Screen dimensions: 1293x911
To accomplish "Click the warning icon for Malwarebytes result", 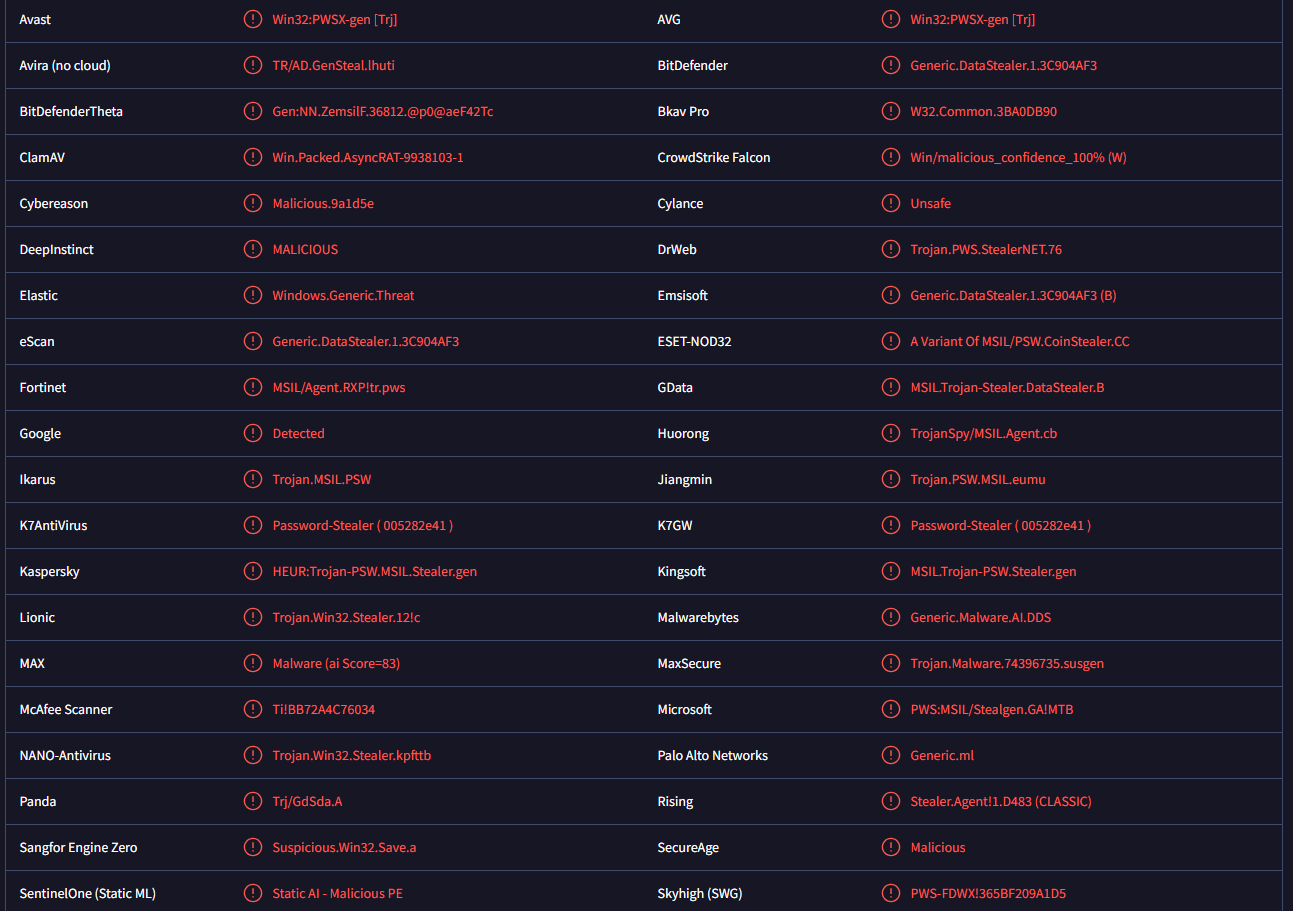I will tap(891, 617).
